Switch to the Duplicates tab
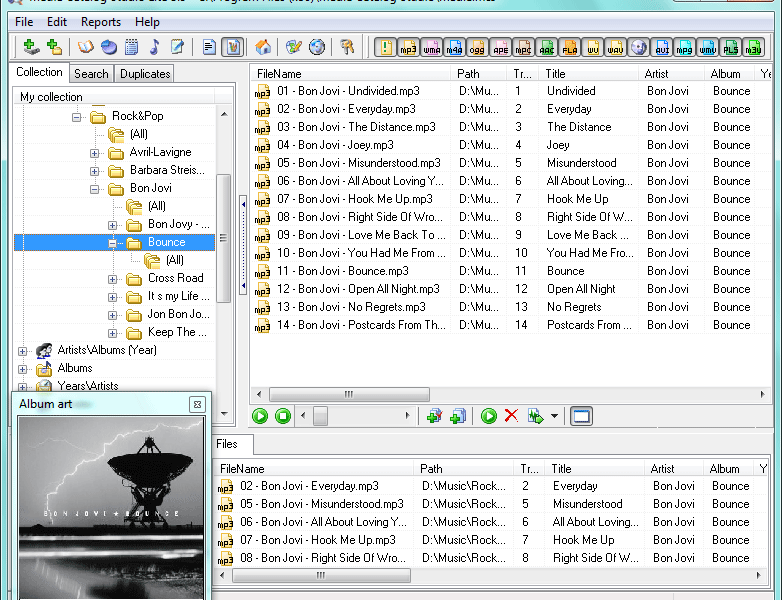This screenshot has width=782, height=600. pyautogui.click(x=145, y=74)
